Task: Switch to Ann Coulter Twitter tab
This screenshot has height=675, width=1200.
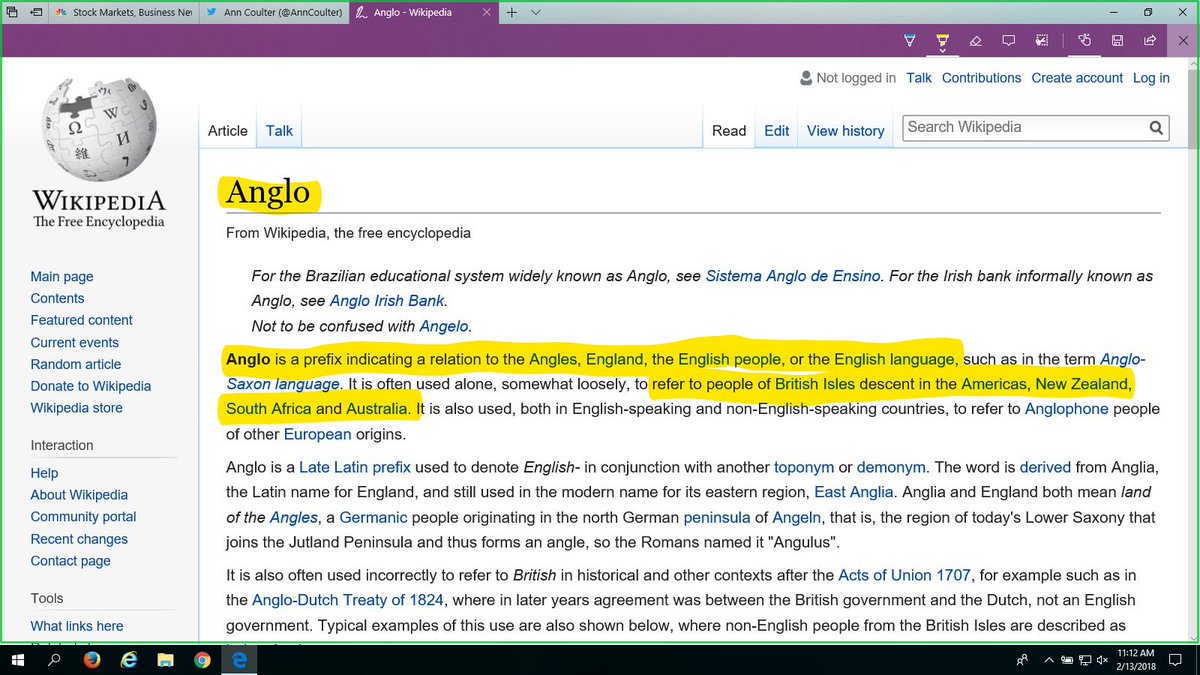Action: pos(274,12)
